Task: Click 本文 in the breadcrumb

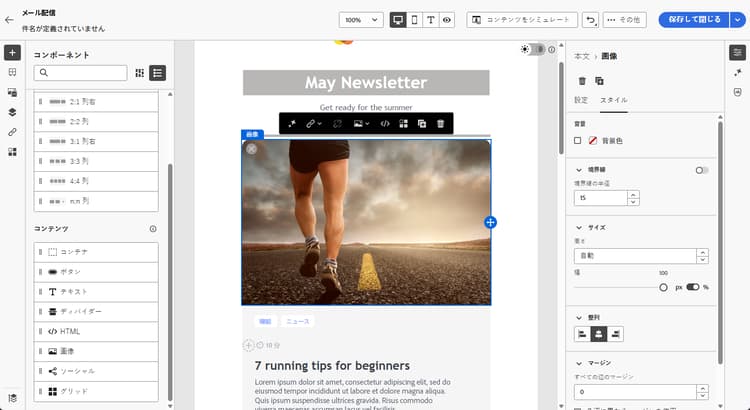Action: (x=582, y=56)
